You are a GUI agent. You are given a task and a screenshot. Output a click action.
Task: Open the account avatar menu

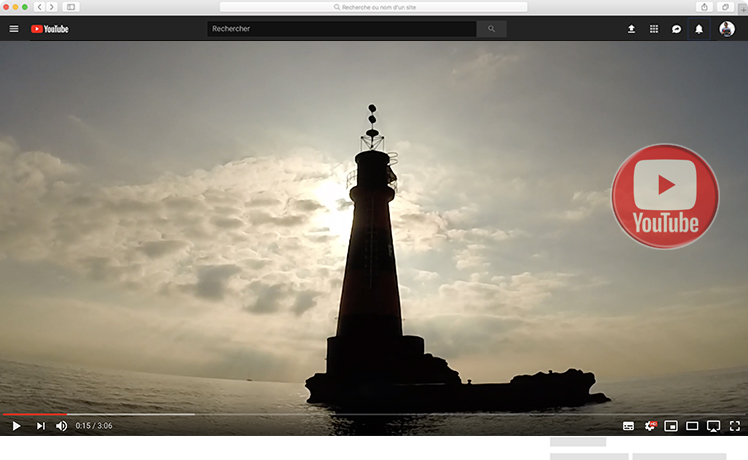point(727,29)
